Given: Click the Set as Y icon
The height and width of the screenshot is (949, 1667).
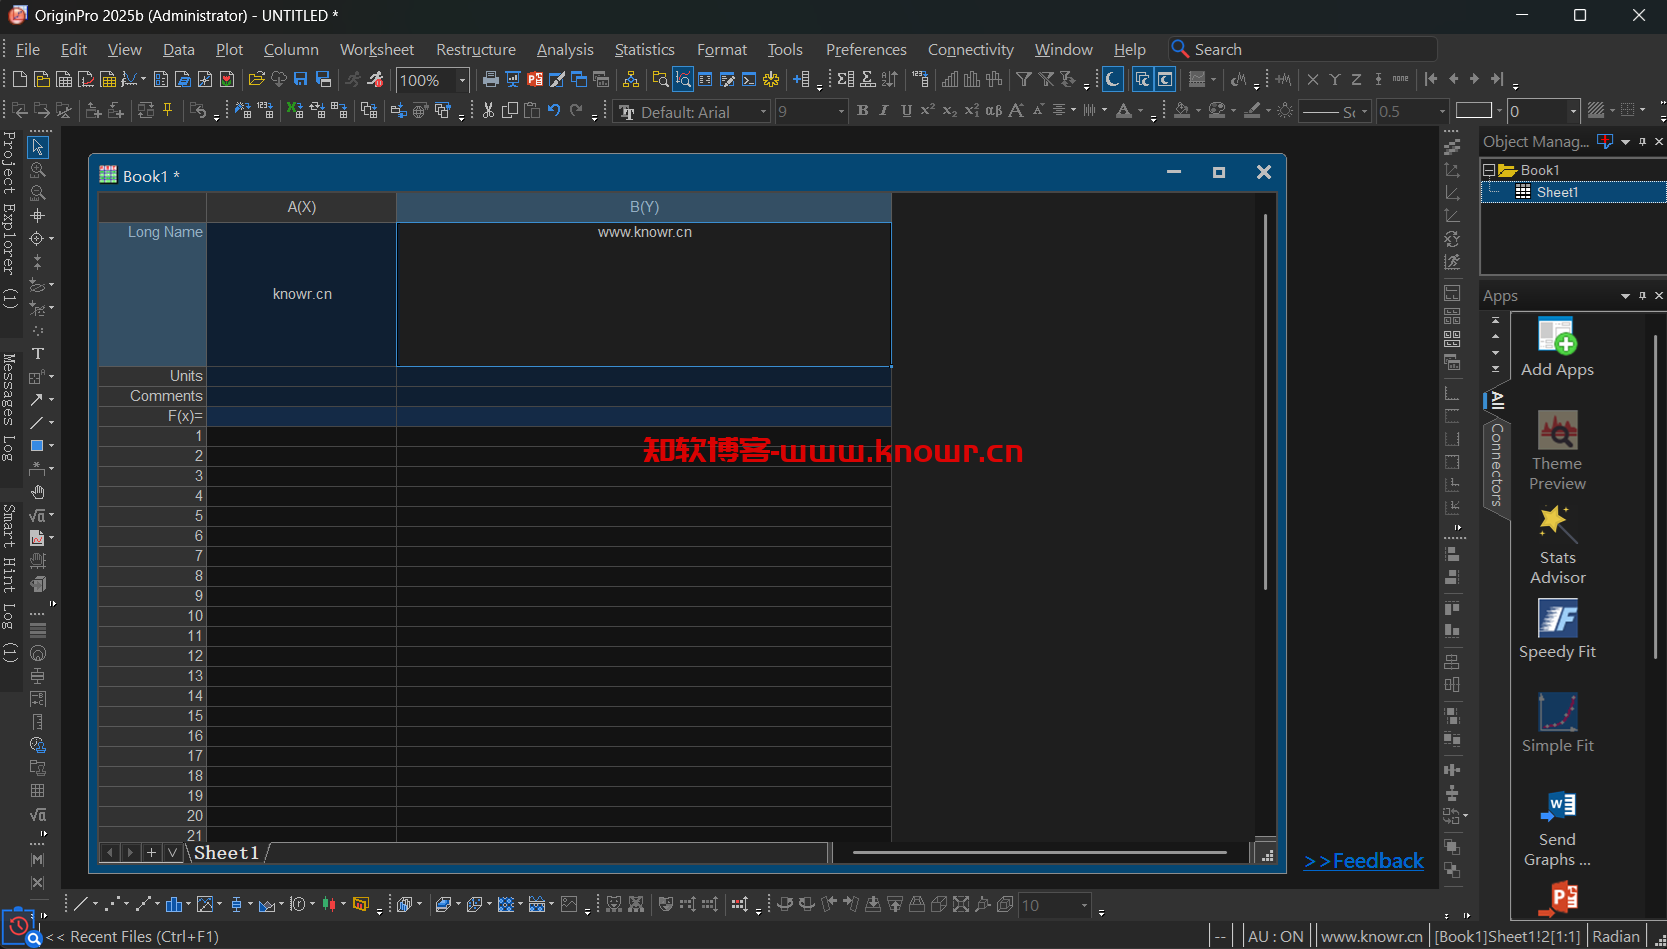Looking at the screenshot, I should pyautogui.click(x=1335, y=79).
